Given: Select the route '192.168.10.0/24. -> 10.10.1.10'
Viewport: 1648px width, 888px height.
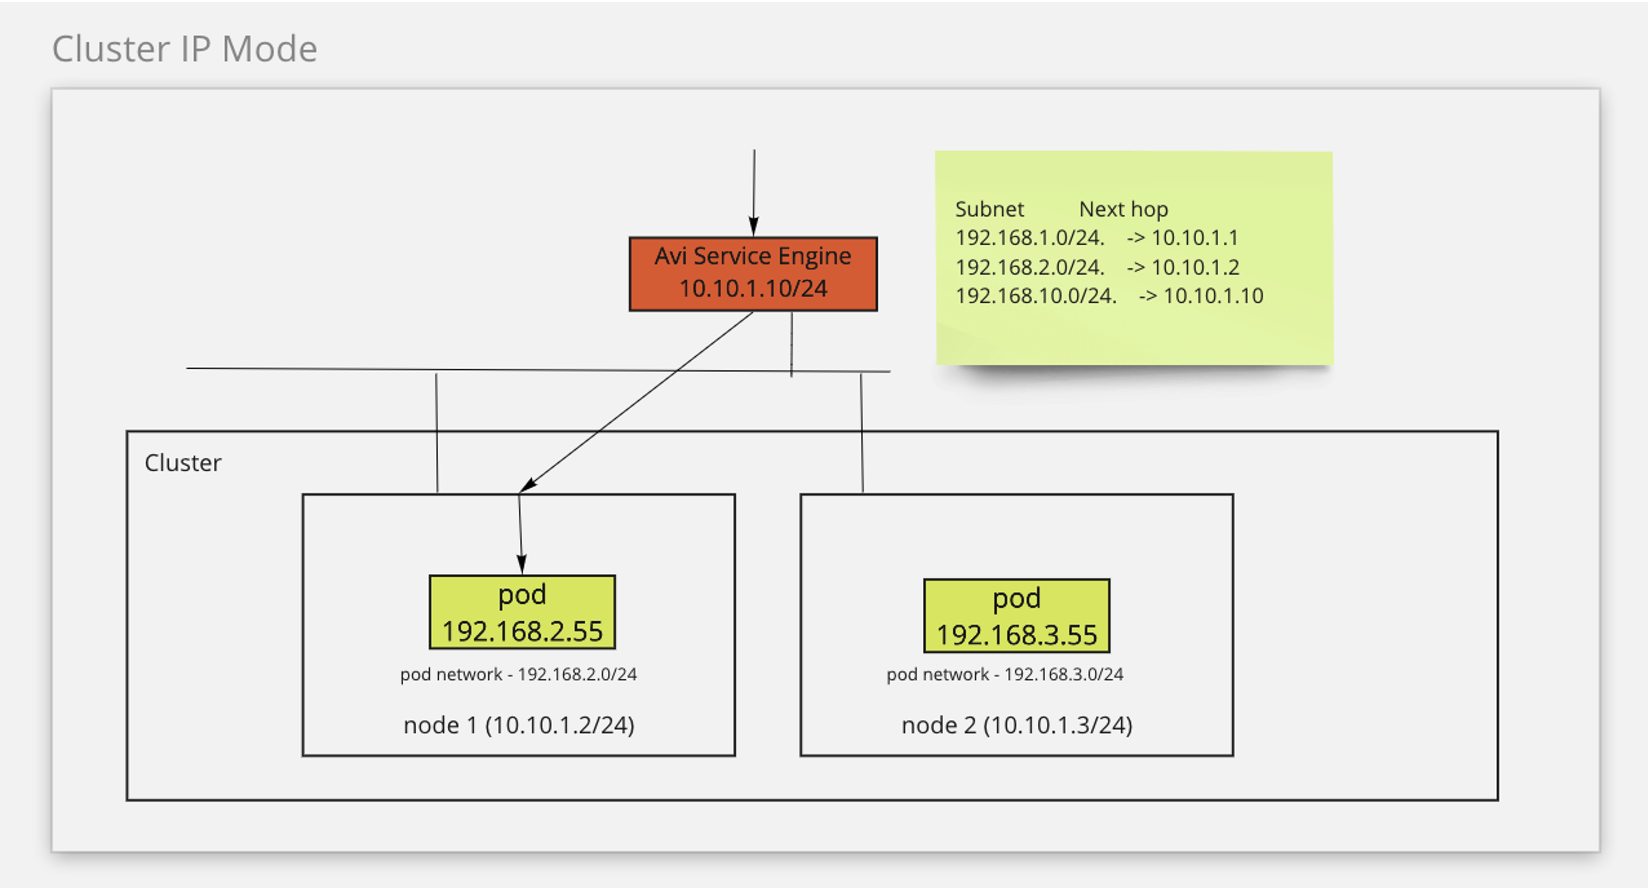Looking at the screenshot, I should (x=1109, y=296).
